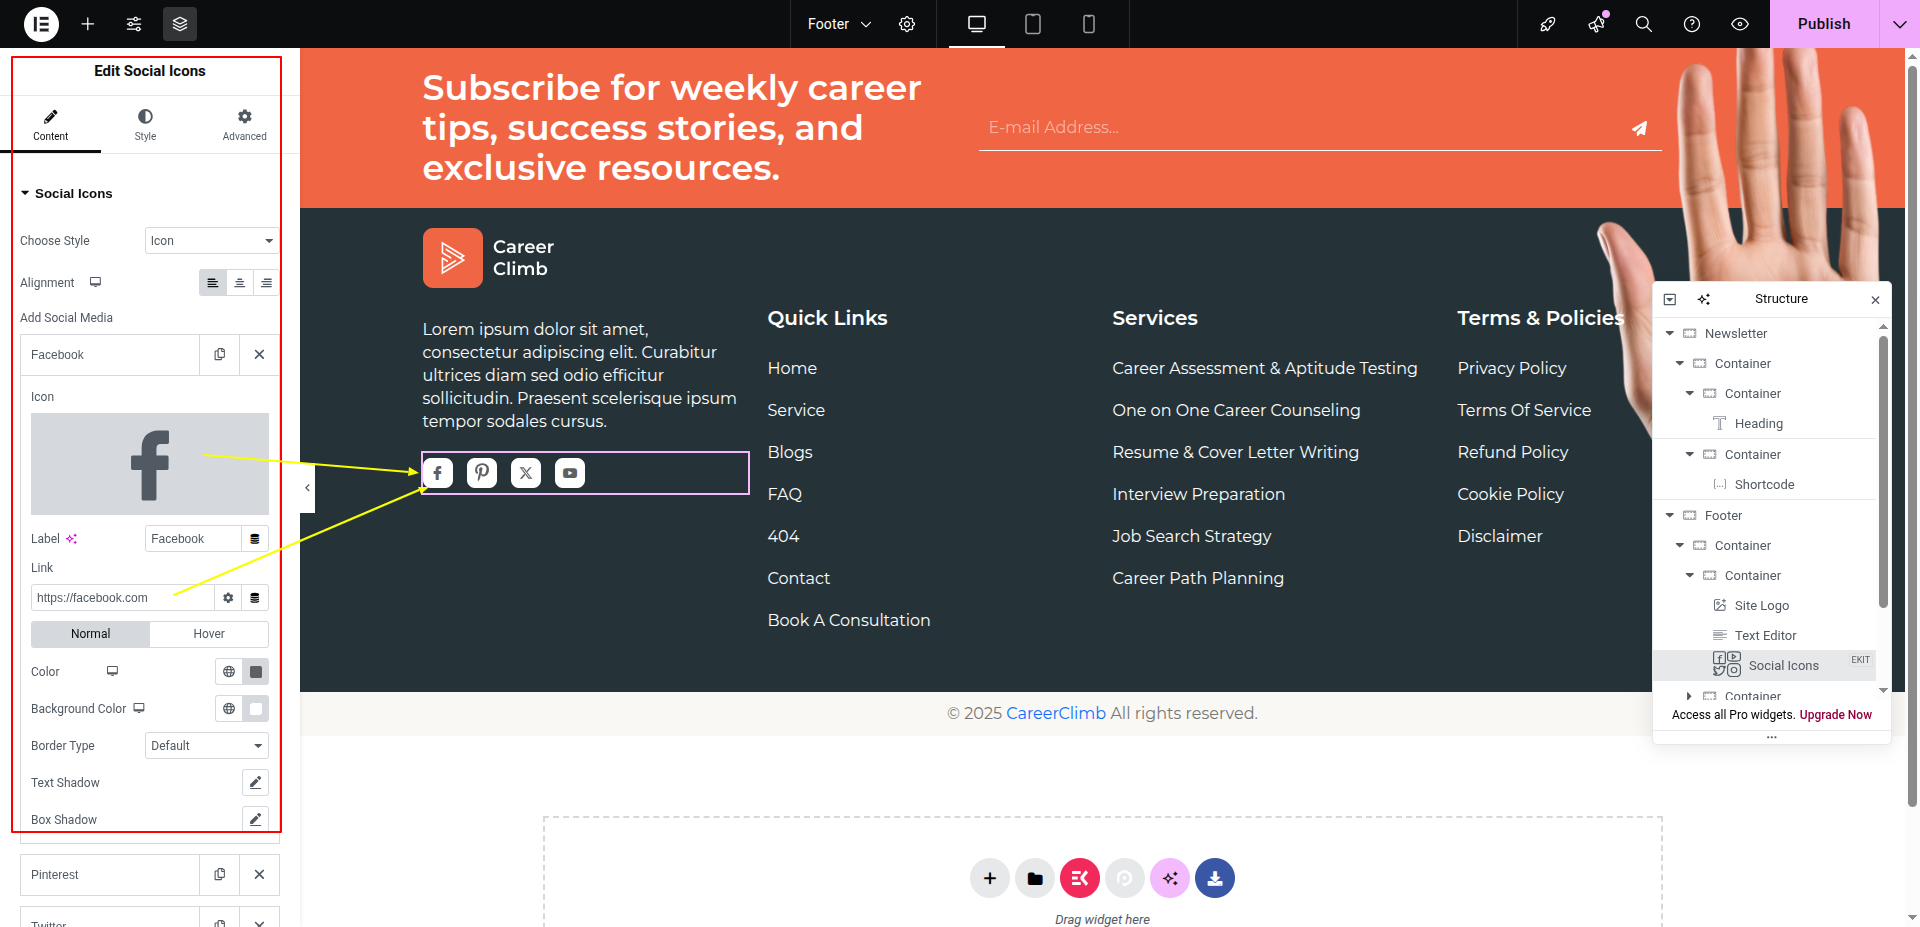The image size is (1920, 927).
Task: Open Border Type dropdown
Action: pos(207,746)
